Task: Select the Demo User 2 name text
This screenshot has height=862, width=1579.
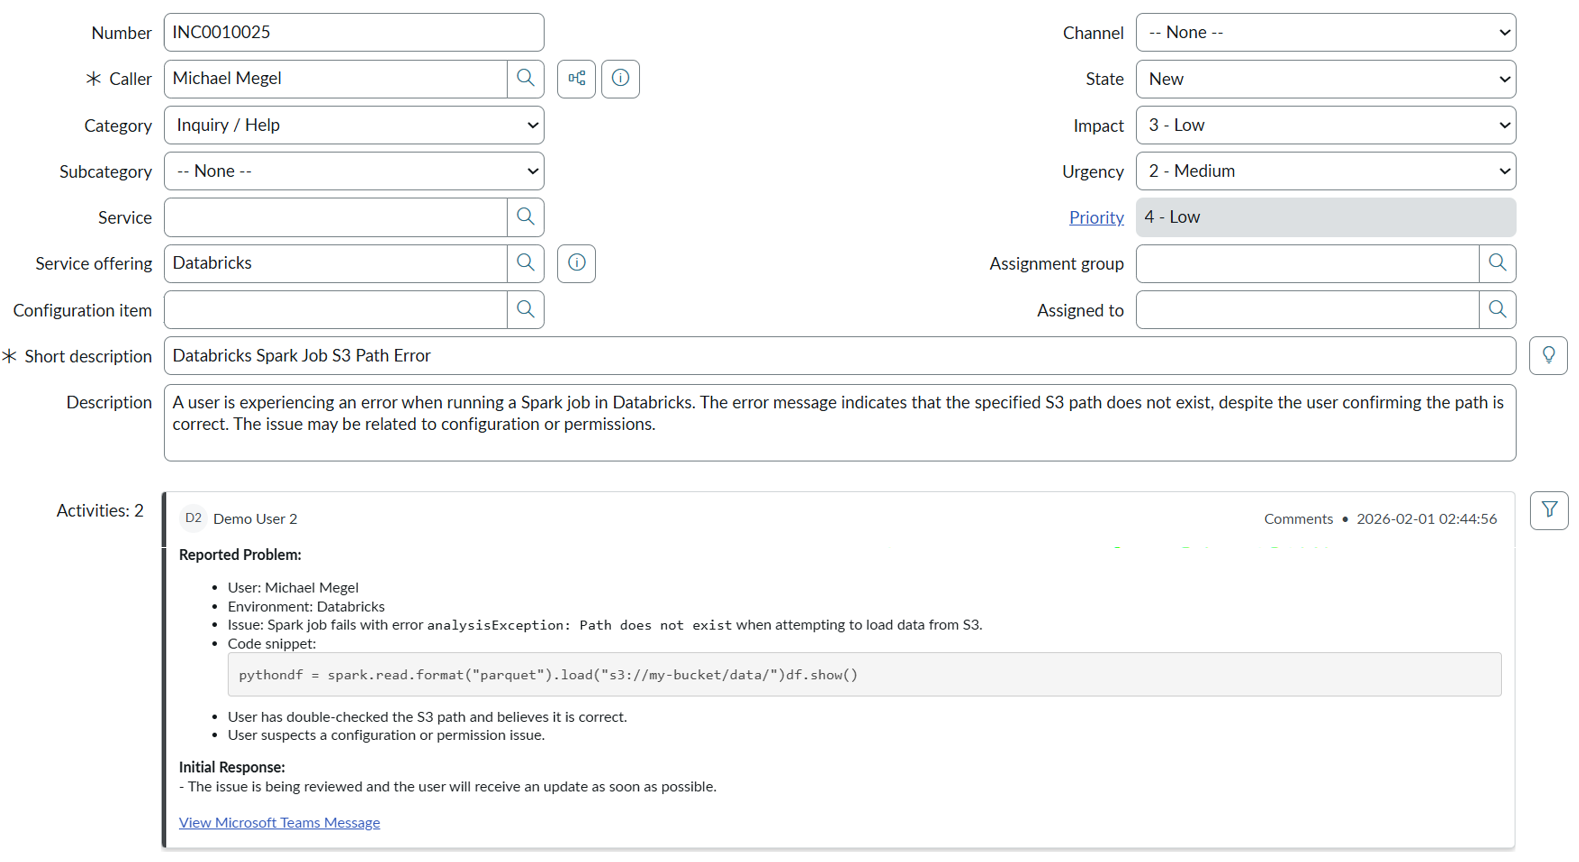Action: pos(255,519)
